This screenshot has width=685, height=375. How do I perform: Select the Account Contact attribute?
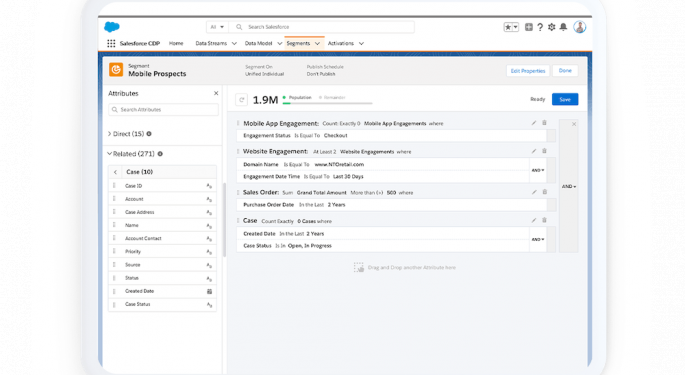(163, 238)
